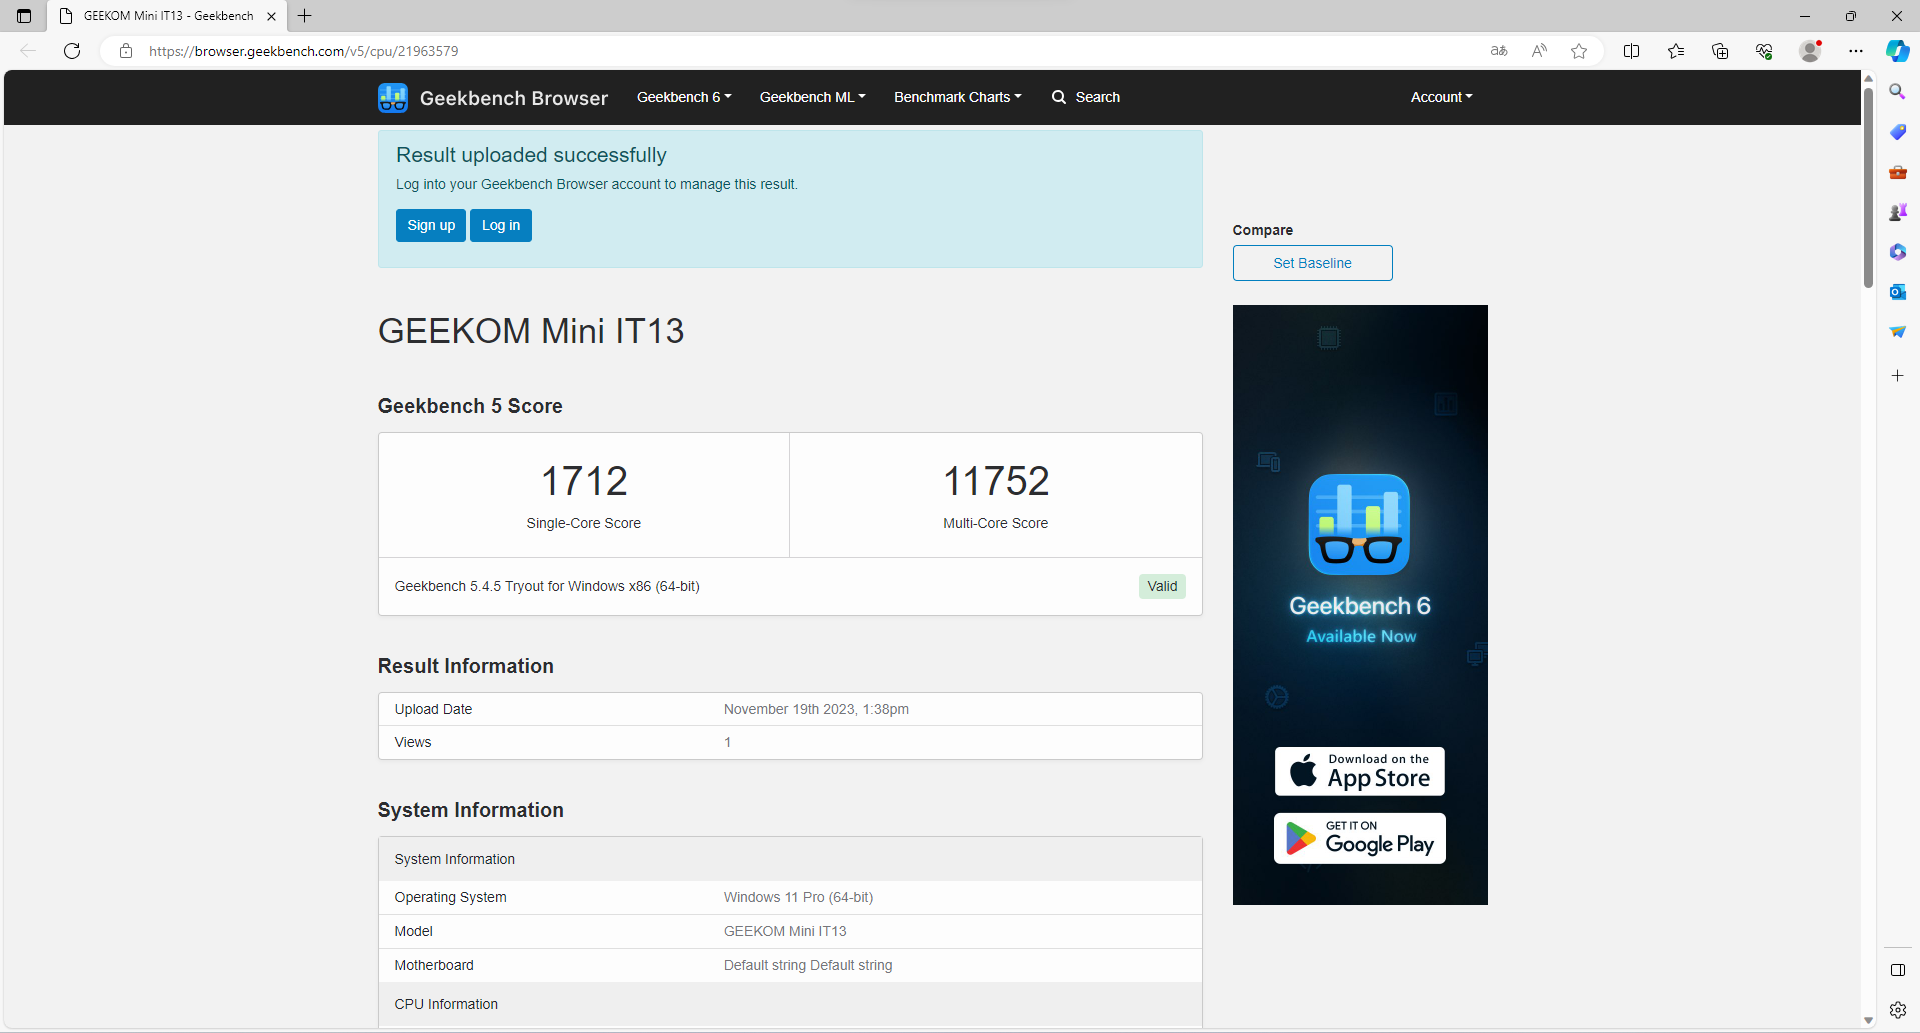Screen dimensions: 1920x1033
Task: Open the sidebar Outlook icon
Action: click(x=1897, y=292)
